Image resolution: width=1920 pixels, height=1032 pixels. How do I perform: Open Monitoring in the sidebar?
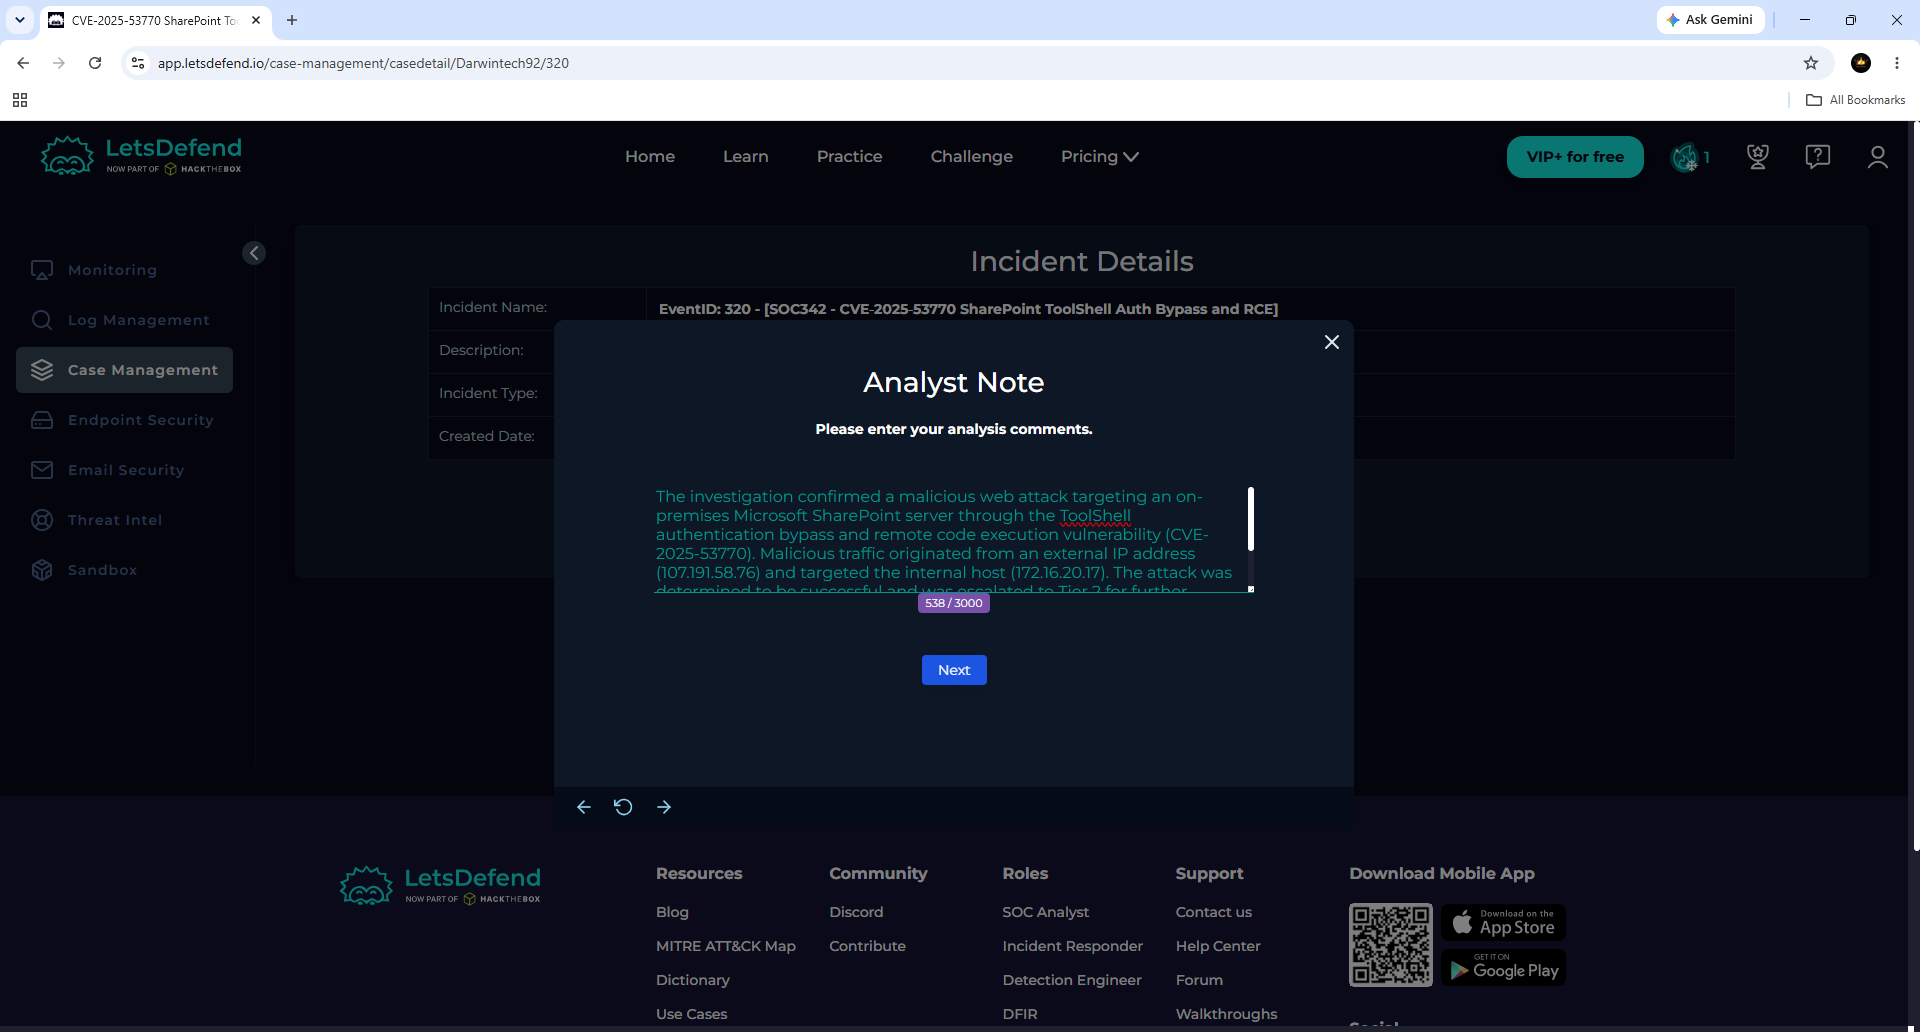click(112, 270)
